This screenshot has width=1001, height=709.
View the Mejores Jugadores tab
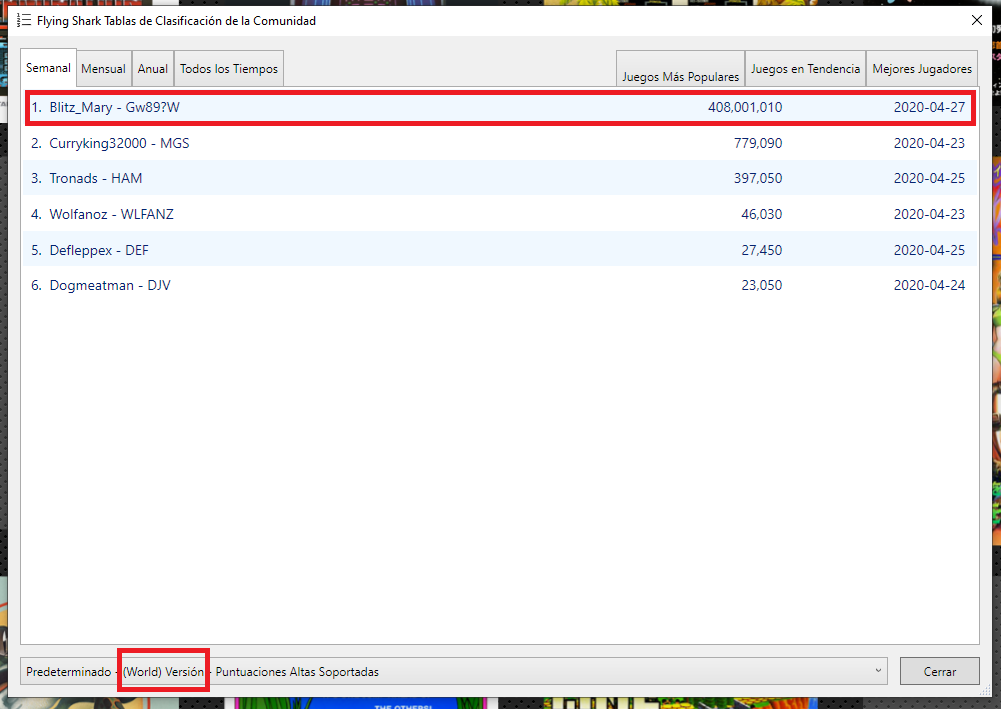pyautogui.click(x=922, y=69)
